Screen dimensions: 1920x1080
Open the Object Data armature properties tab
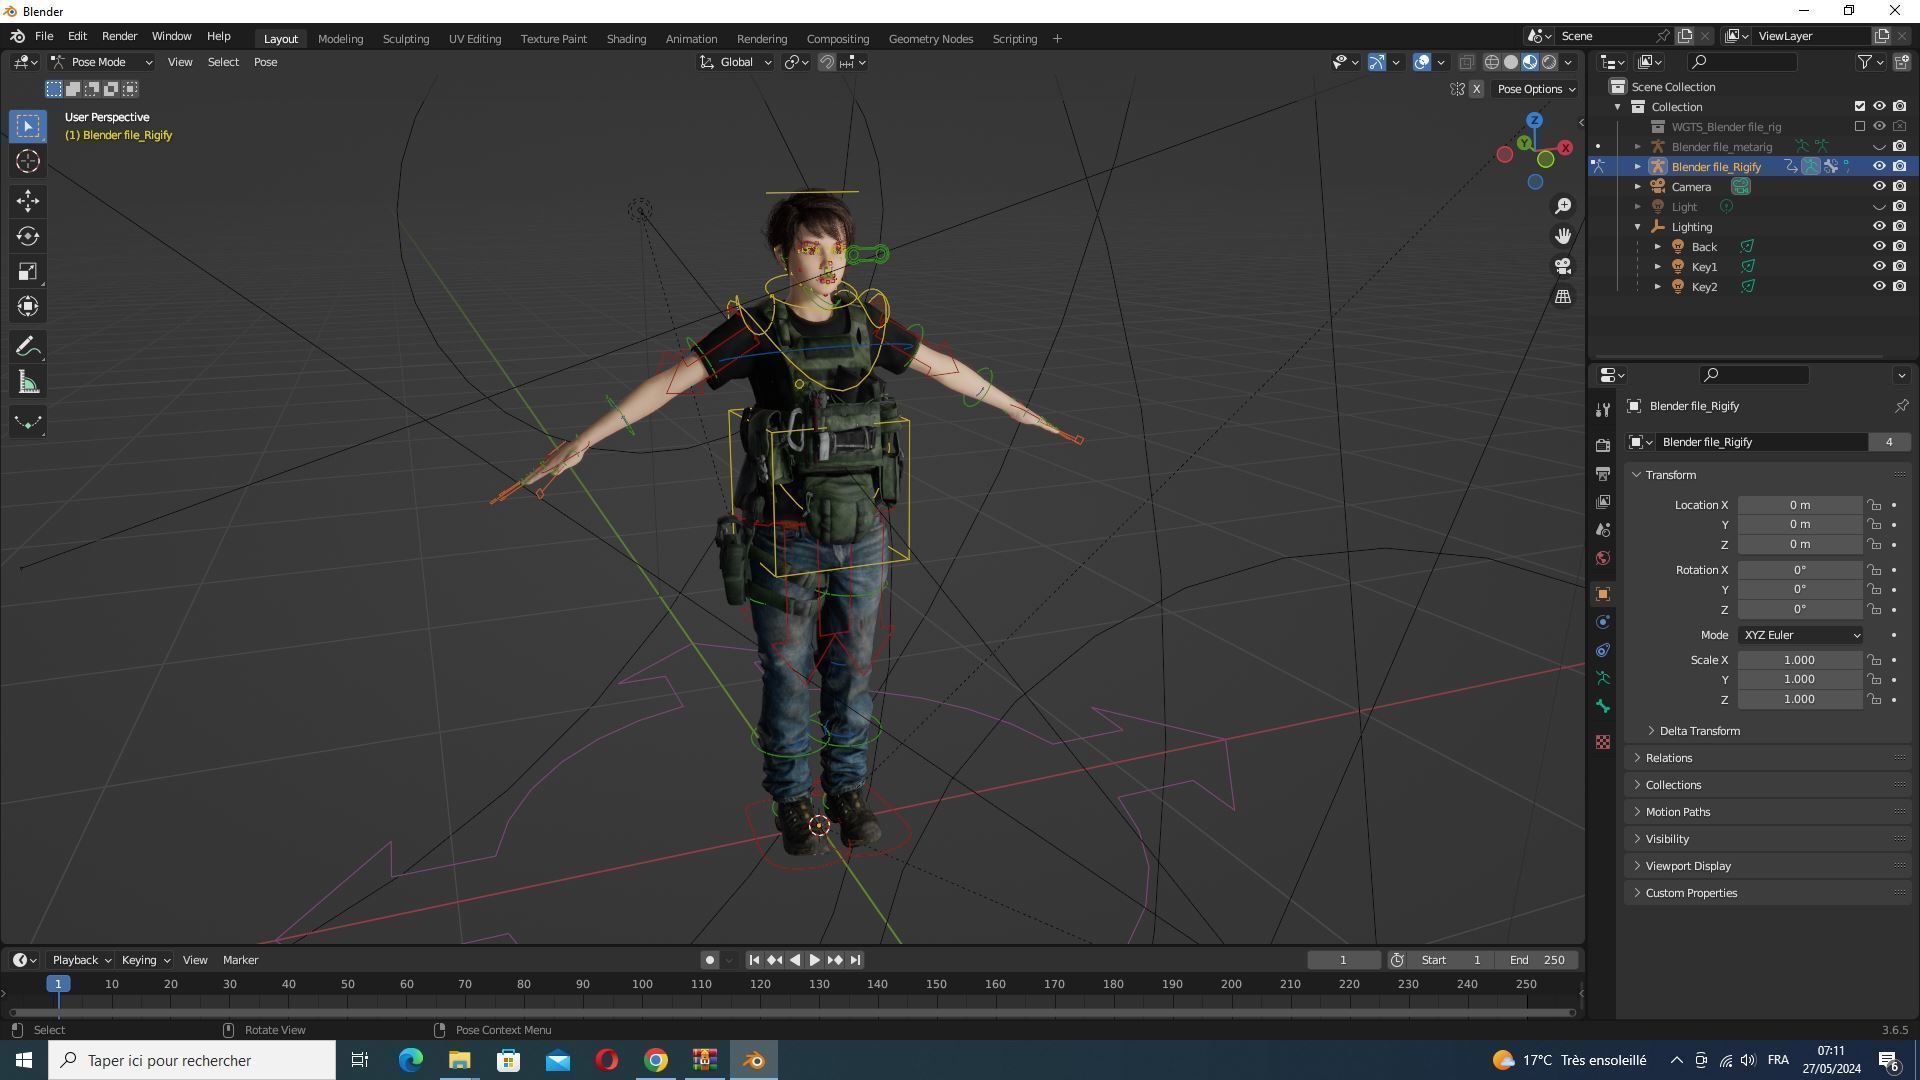point(1603,678)
